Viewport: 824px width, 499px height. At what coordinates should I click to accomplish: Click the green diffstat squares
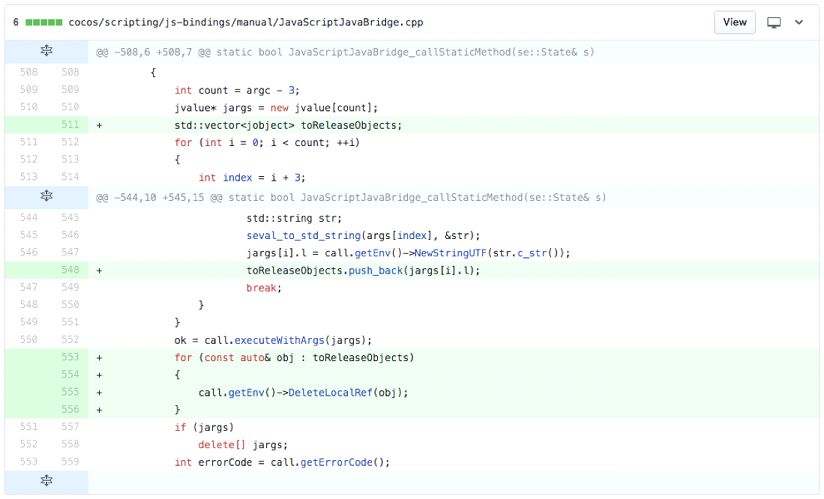pos(43,22)
